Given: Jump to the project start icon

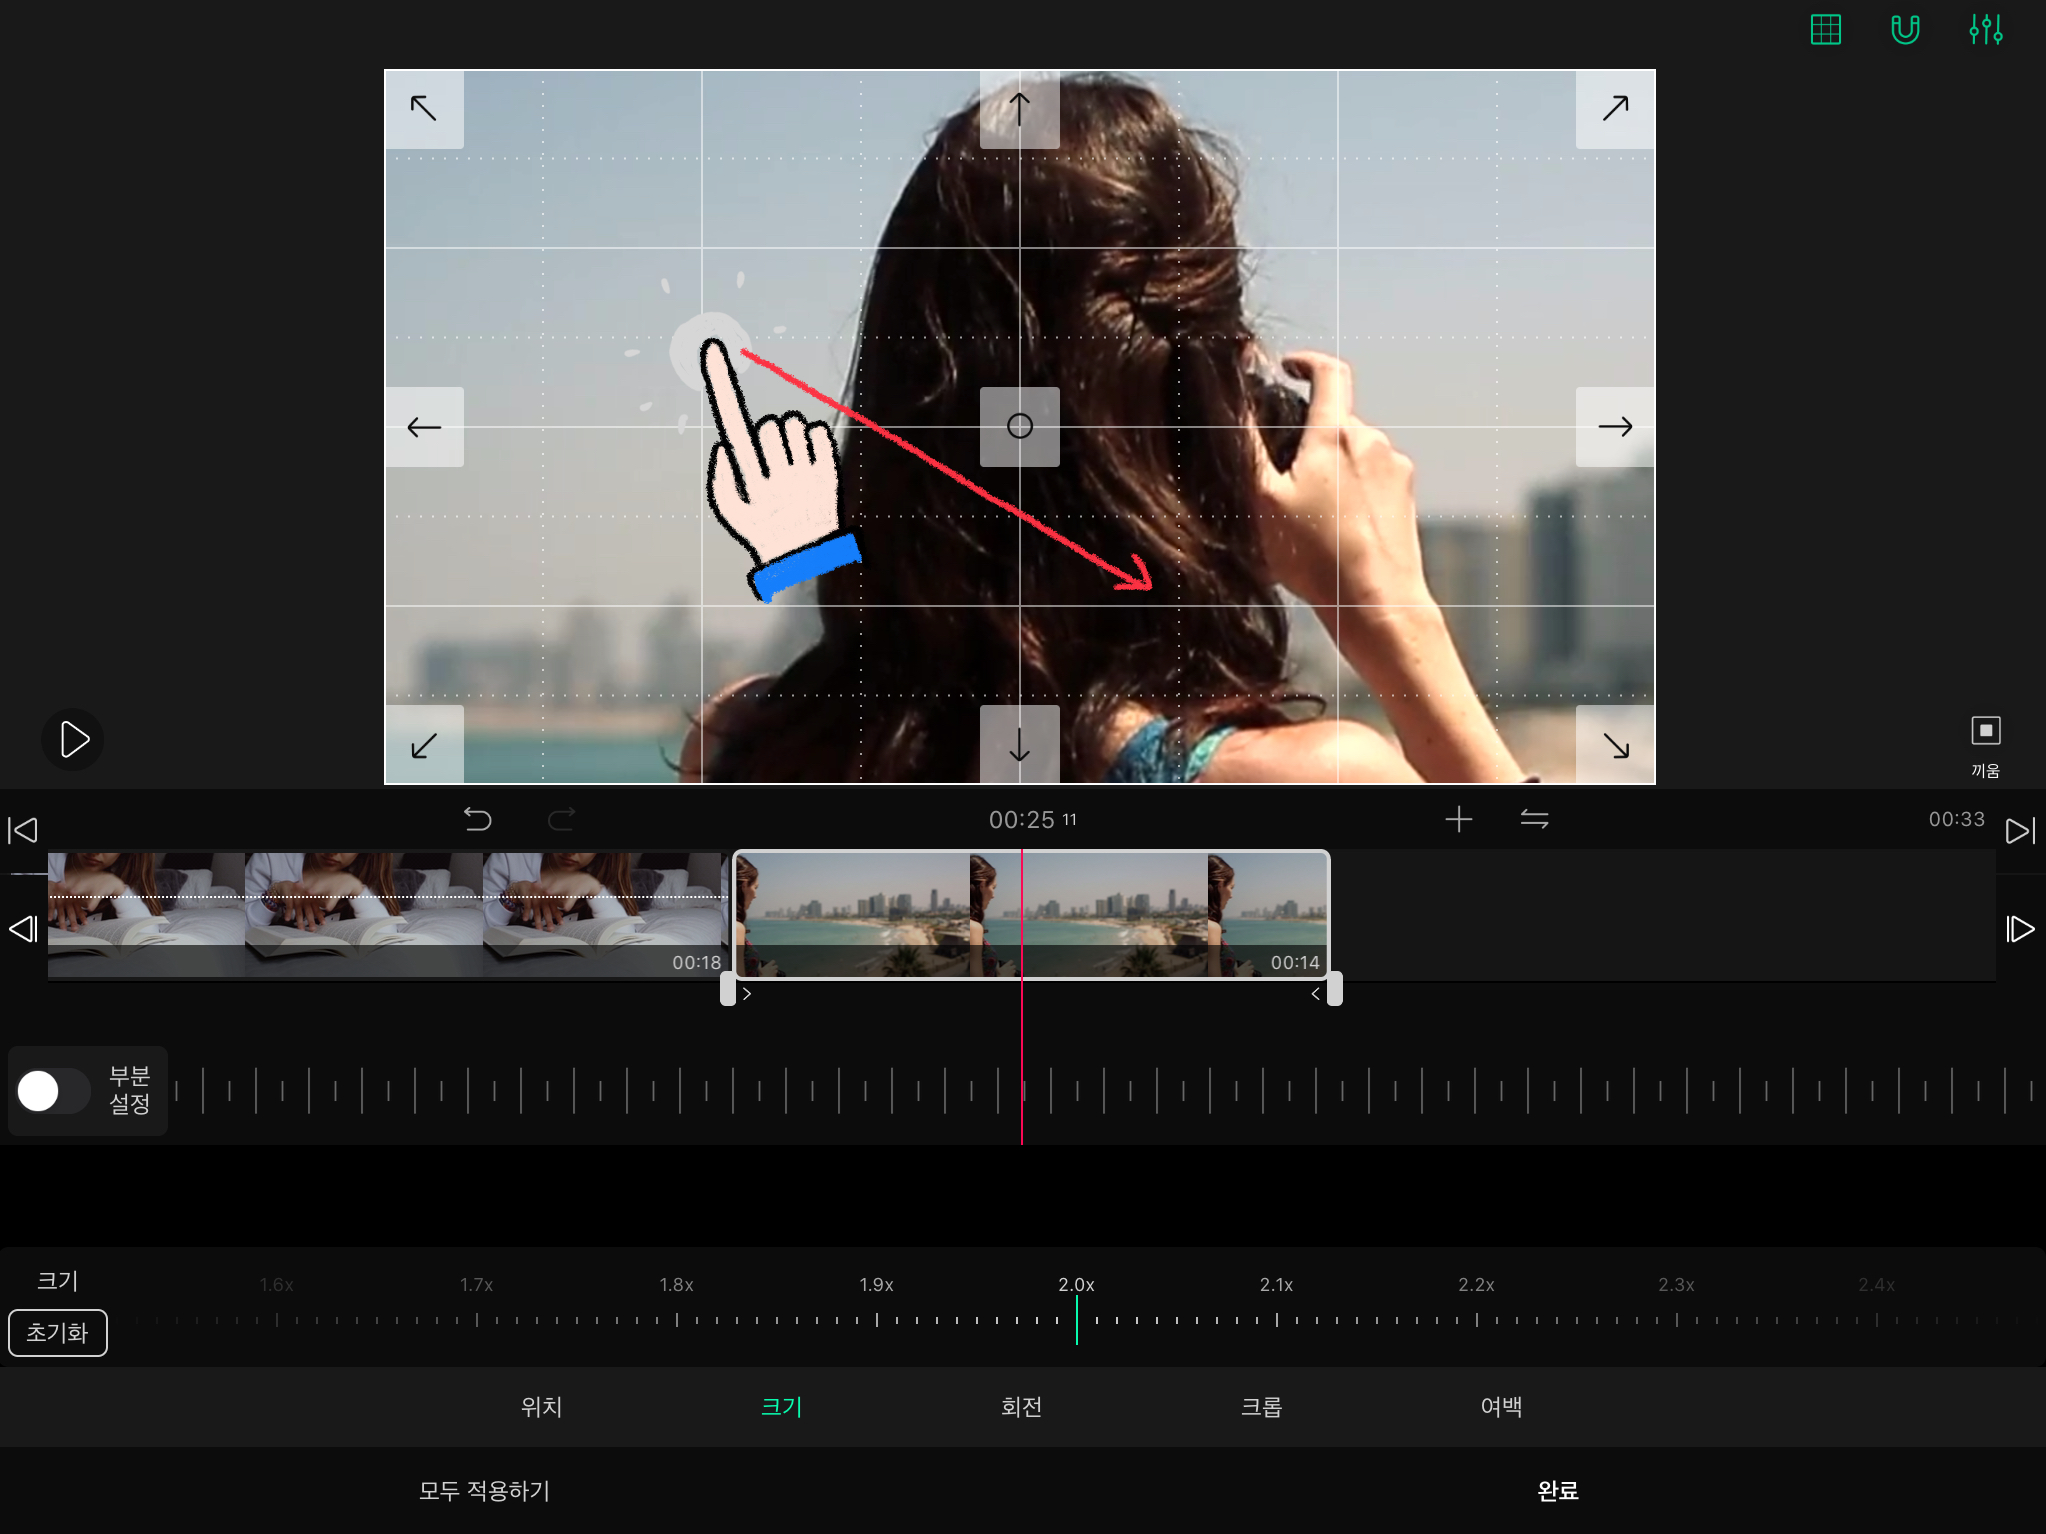Looking at the screenshot, I should coord(23,830).
